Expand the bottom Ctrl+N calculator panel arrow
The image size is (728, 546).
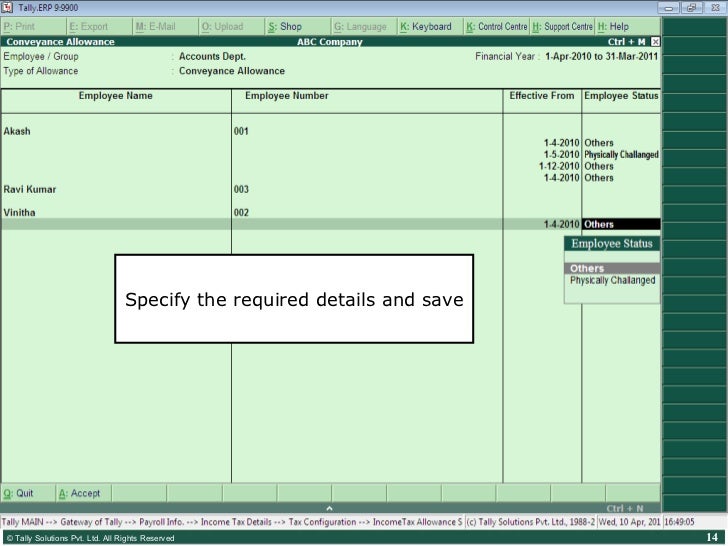pos(329,508)
